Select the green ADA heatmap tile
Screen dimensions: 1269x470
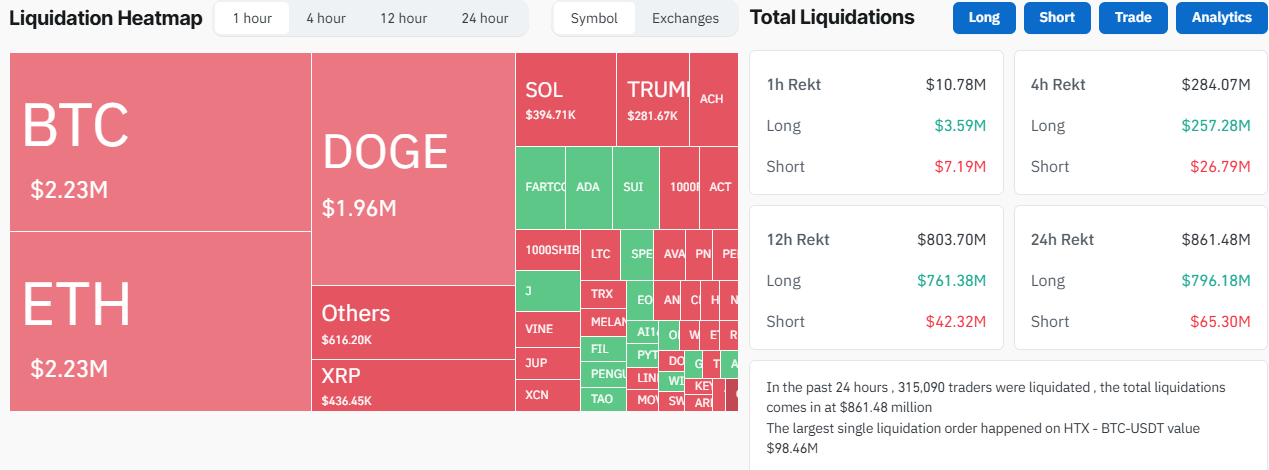588,187
